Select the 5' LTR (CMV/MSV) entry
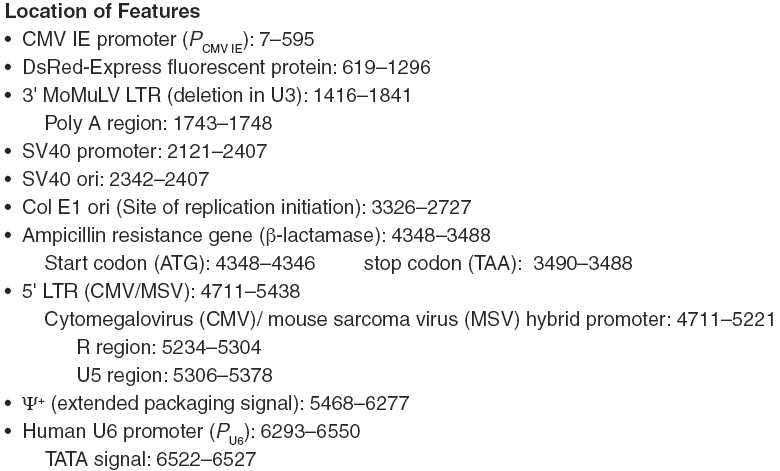 [x=161, y=291]
